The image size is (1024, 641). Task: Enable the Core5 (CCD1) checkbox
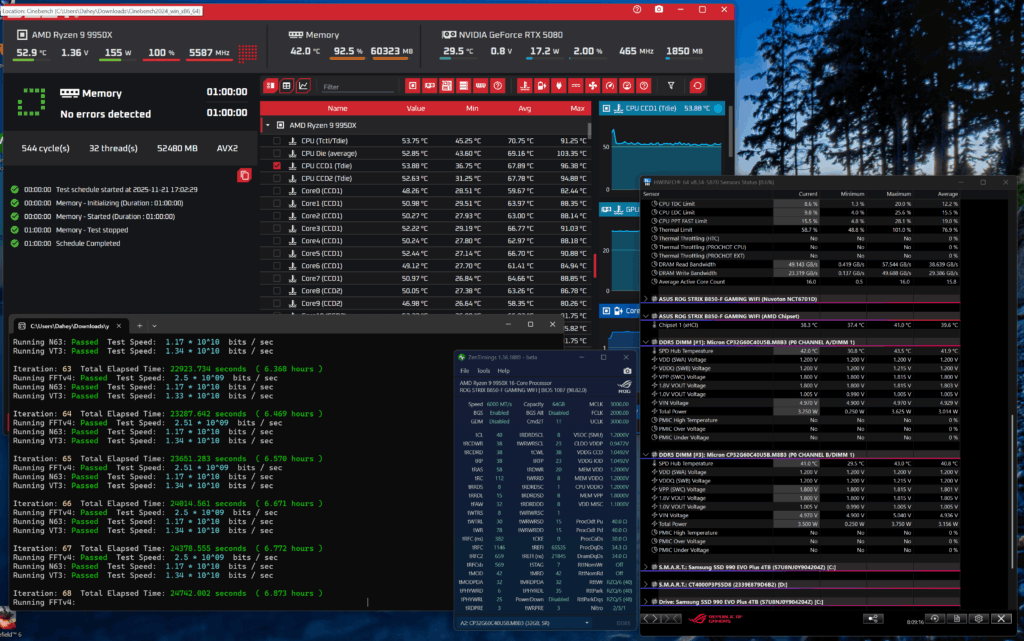click(x=277, y=253)
